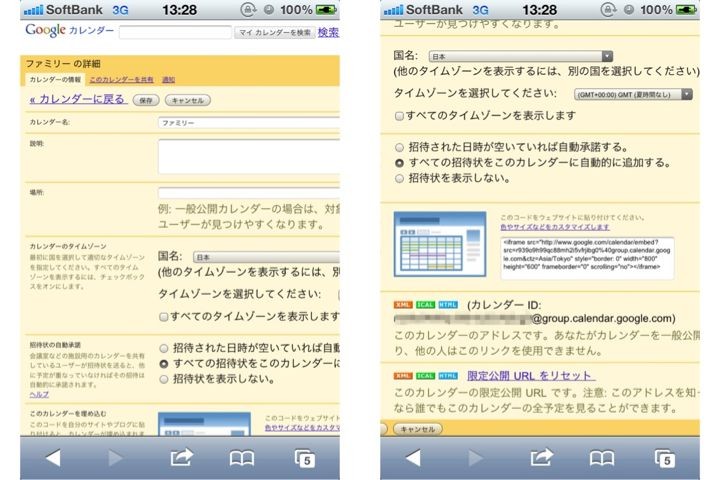Click XML badge beside 限定公開 URL をリセット

[403, 376]
